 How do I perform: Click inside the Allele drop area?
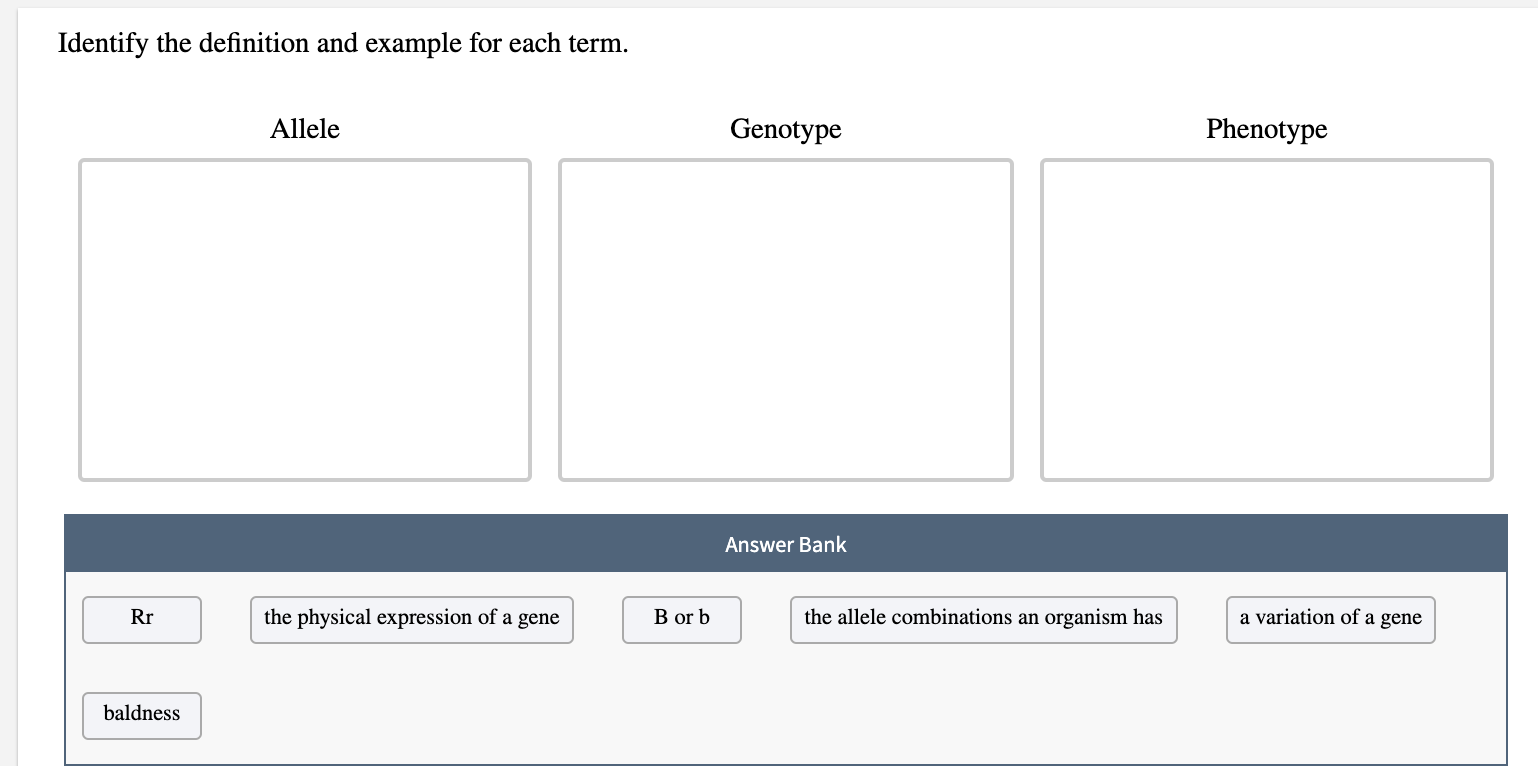[305, 318]
